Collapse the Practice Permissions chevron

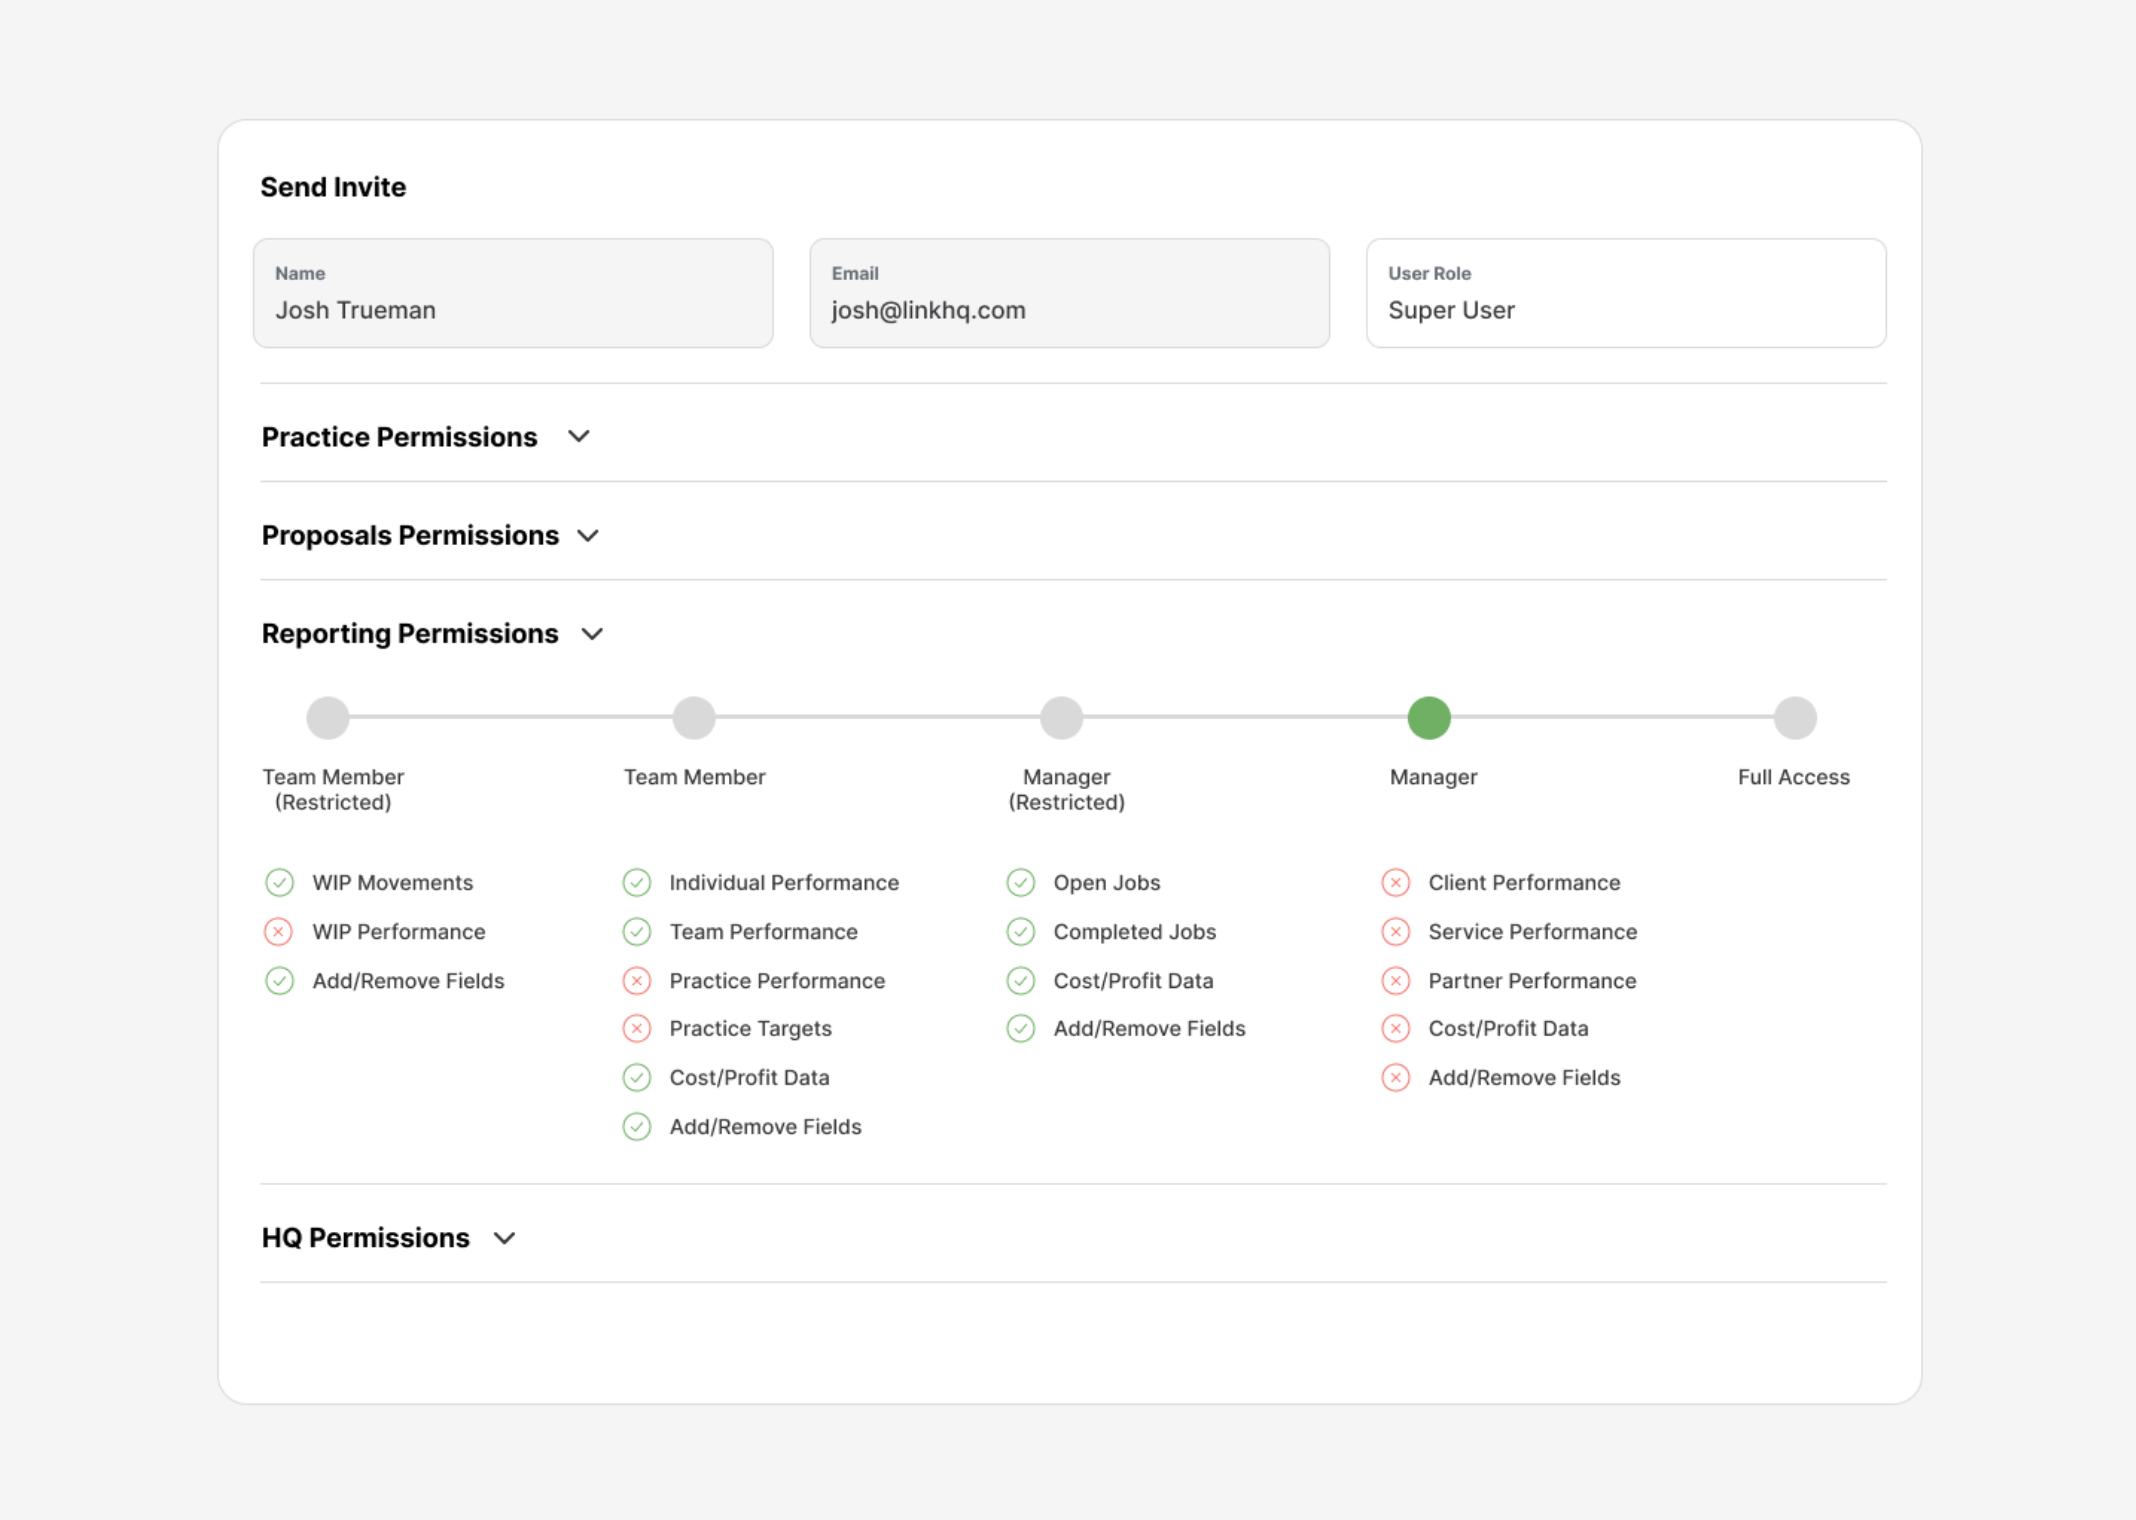click(578, 437)
